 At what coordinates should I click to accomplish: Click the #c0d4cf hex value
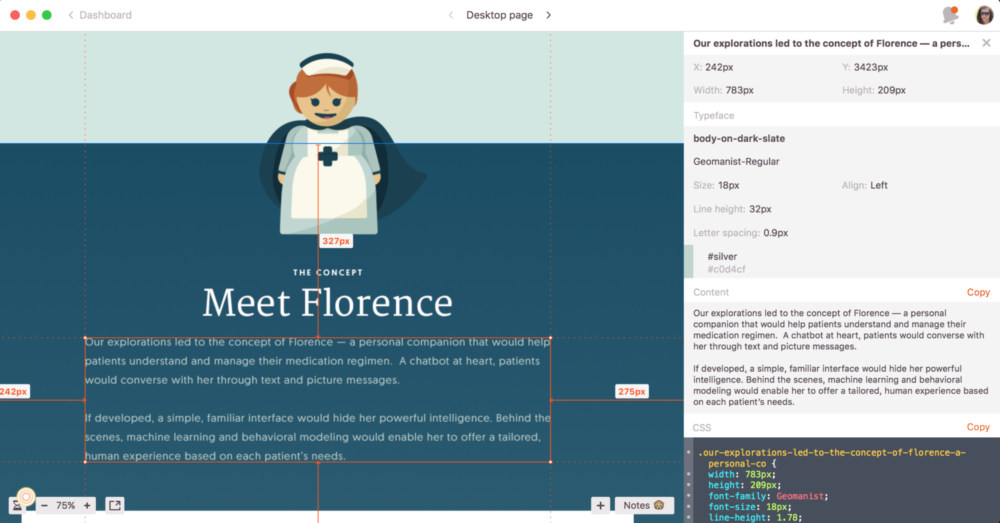[726, 269]
